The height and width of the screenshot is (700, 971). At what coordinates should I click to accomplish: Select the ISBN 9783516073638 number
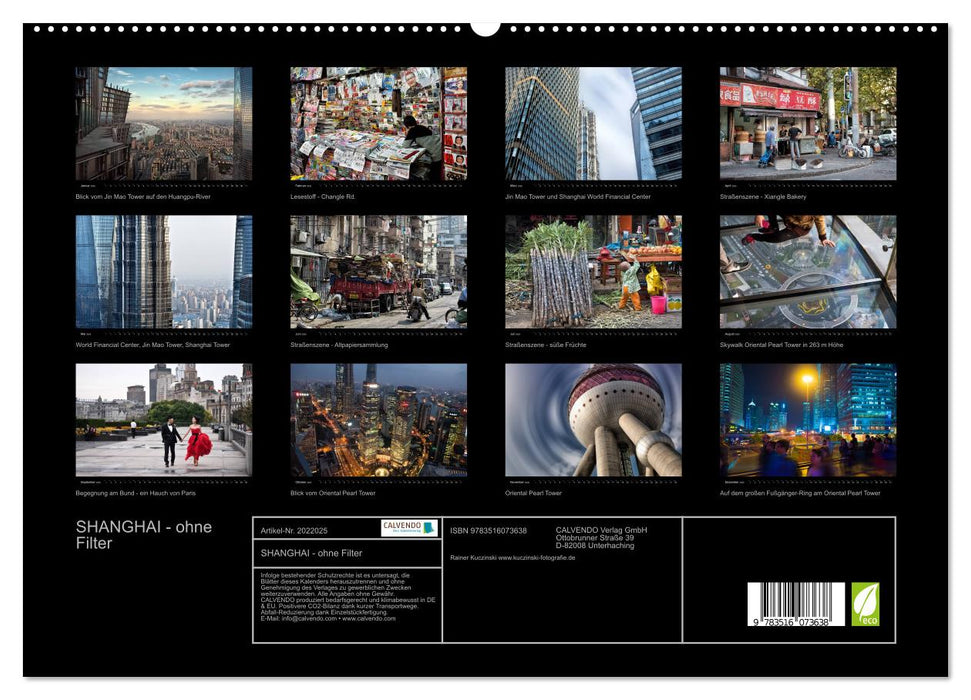pos(491,531)
